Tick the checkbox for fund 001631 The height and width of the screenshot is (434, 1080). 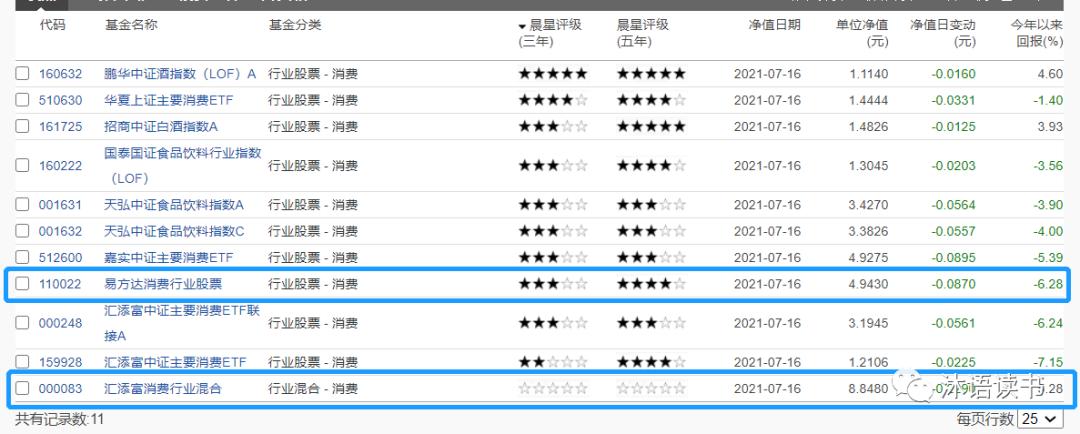pos(22,205)
